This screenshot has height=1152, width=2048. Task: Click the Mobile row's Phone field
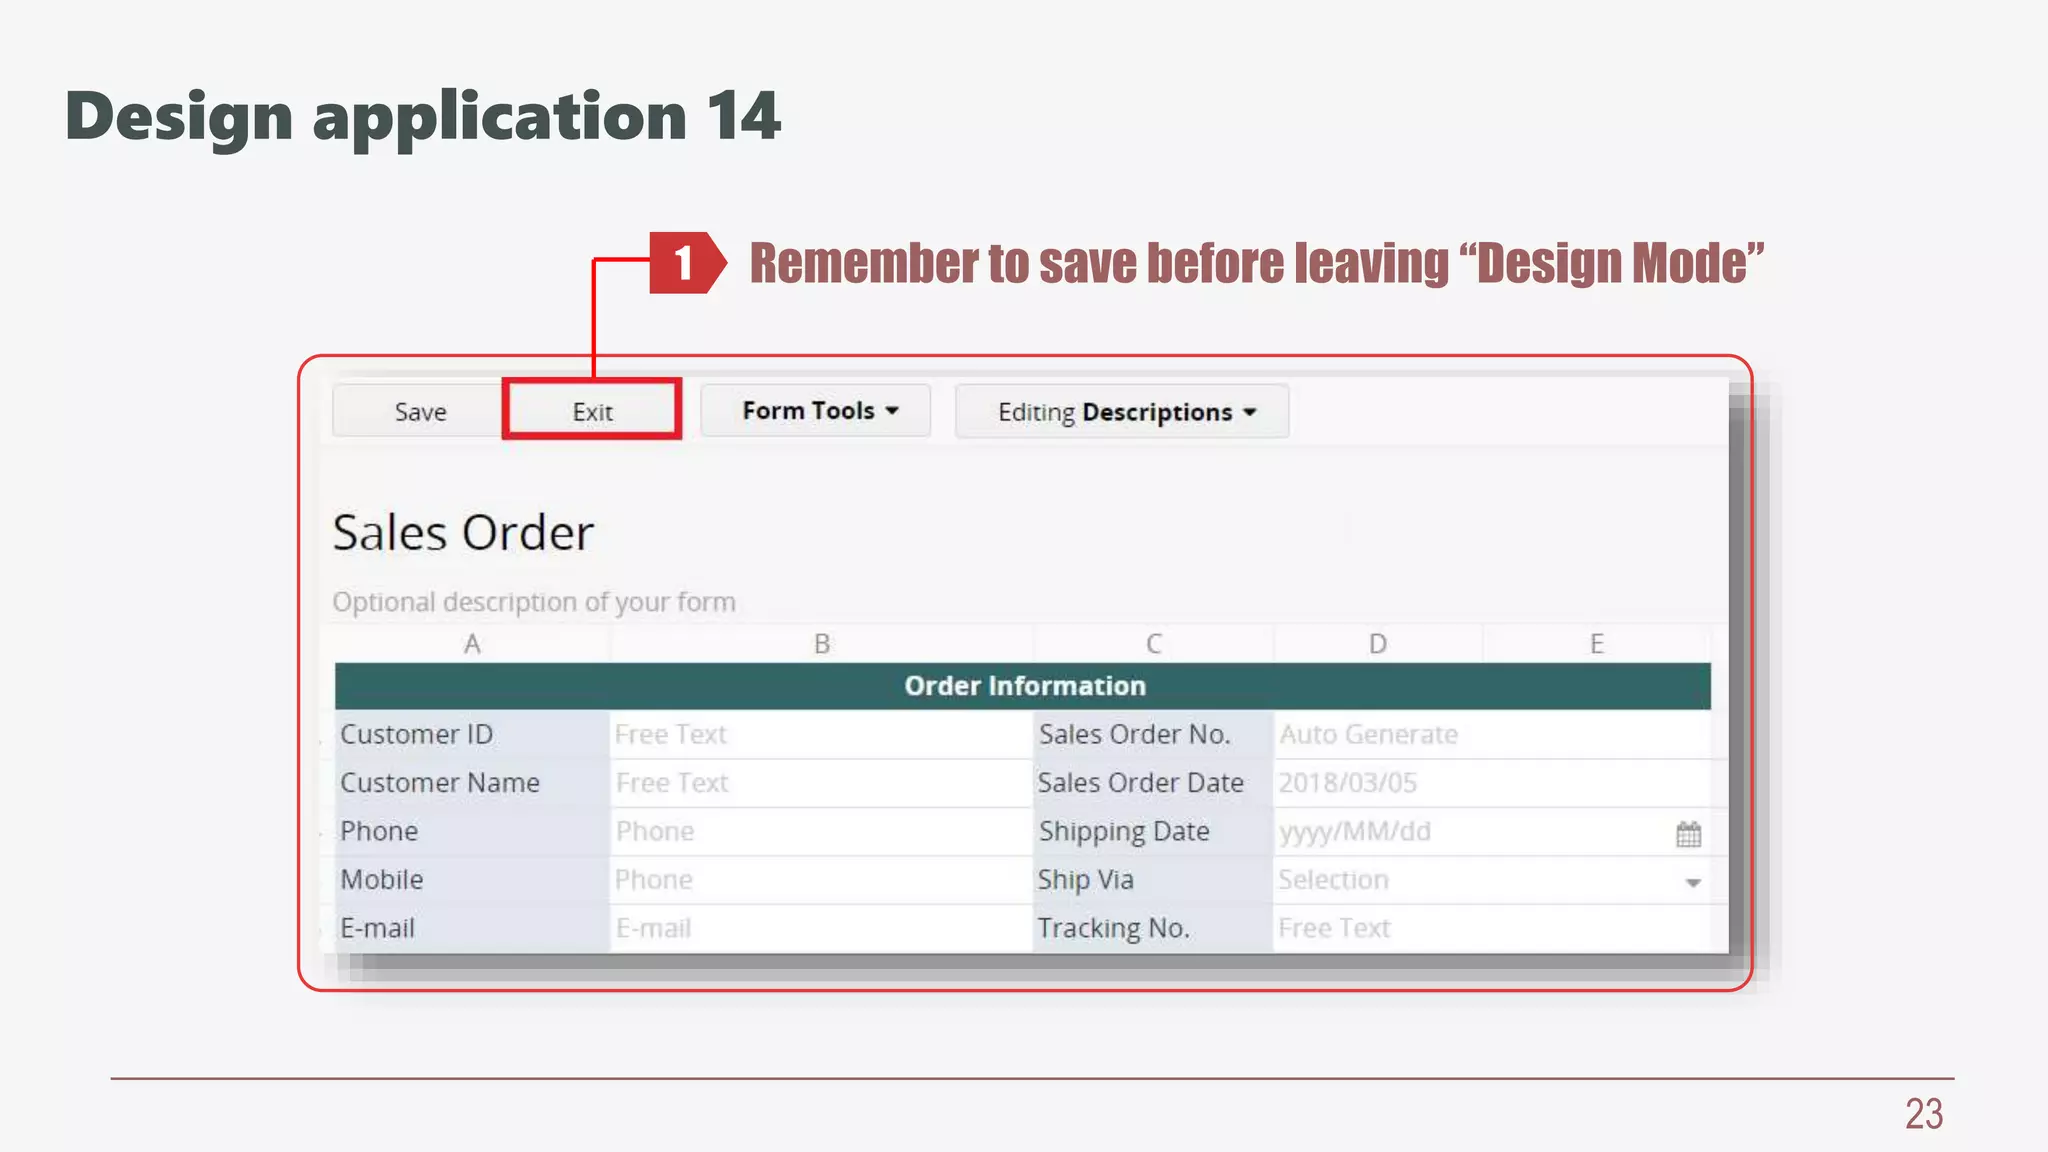[821, 880]
